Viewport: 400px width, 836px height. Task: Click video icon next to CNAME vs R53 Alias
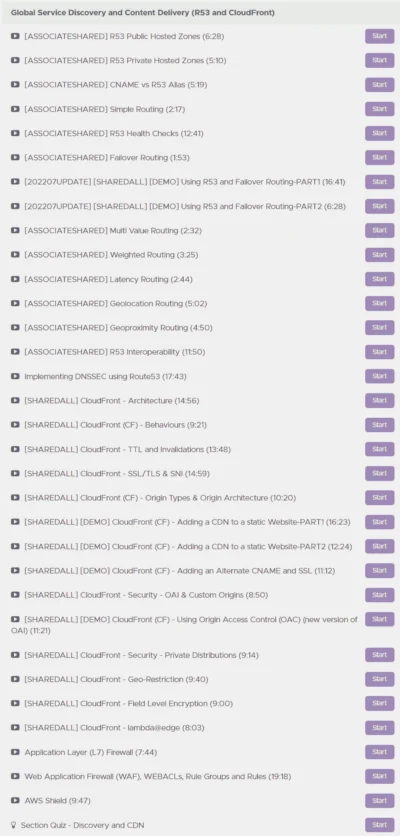pyautogui.click(x=15, y=85)
